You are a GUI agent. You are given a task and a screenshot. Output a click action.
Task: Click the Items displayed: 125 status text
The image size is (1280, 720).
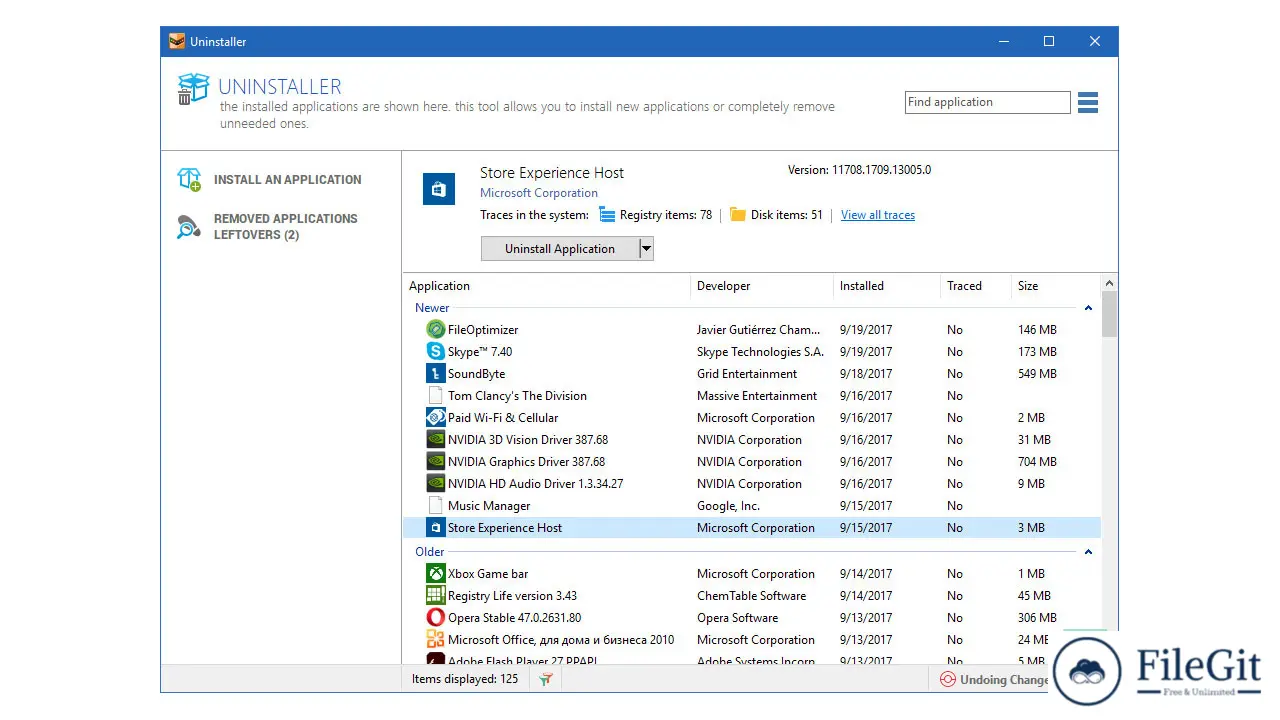[x=465, y=679]
